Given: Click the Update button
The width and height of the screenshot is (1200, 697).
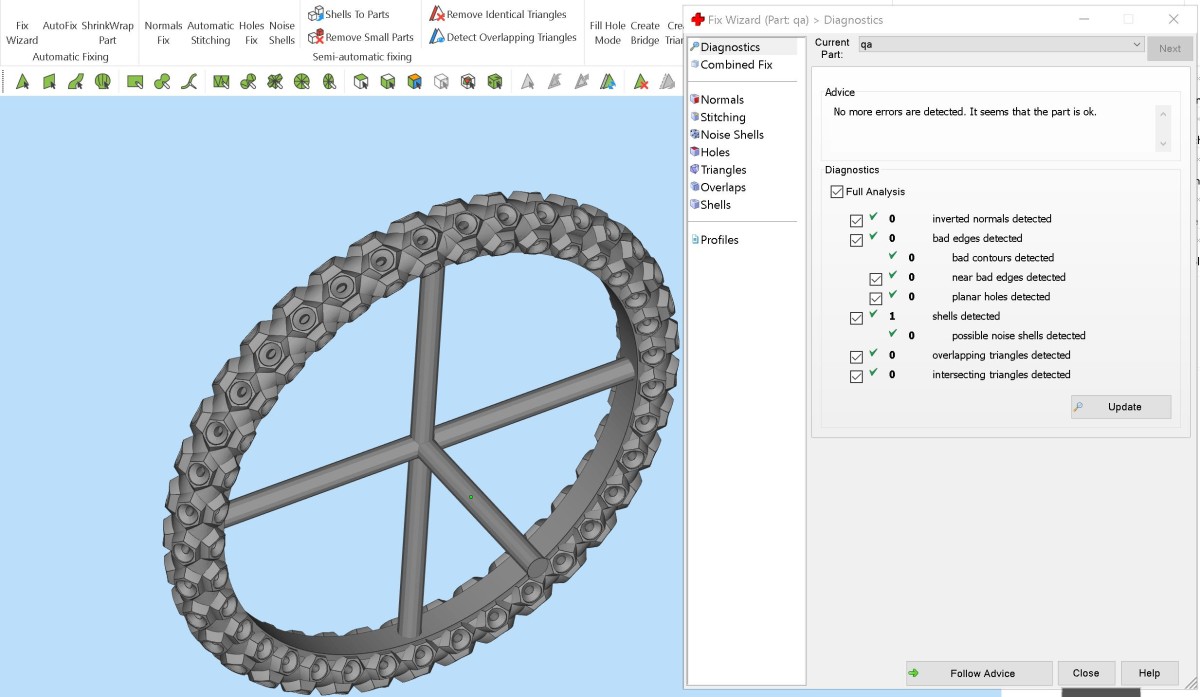Looking at the screenshot, I should (x=1121, y=407).
